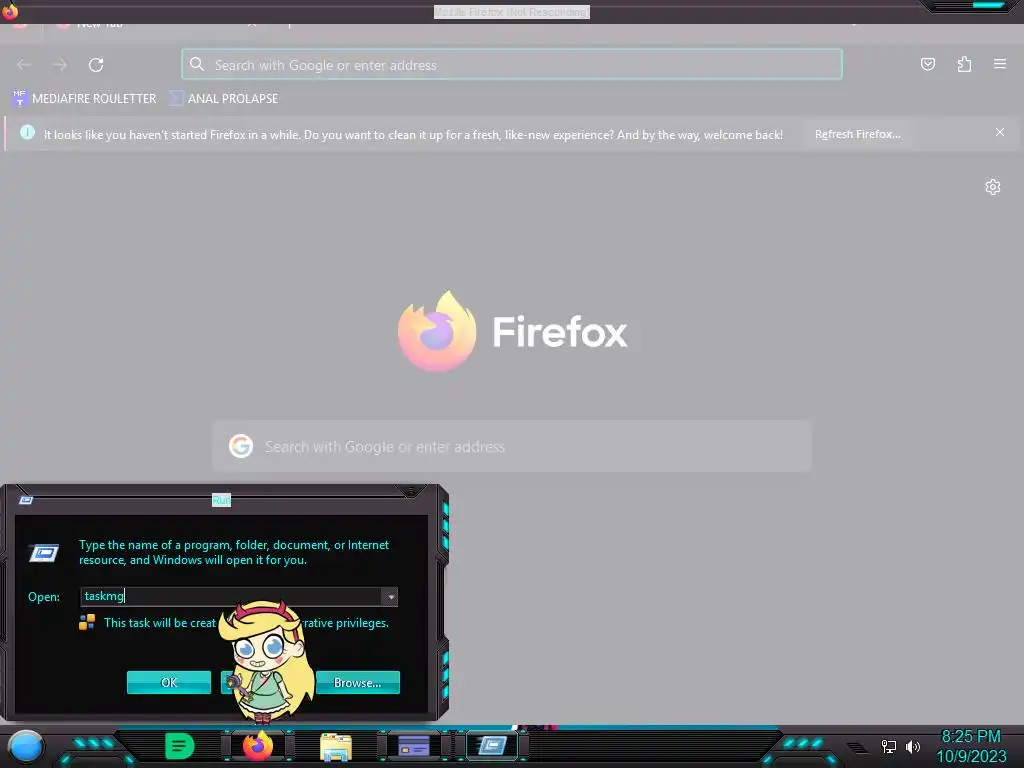Viewport: 1024px width, 768px height.
Task: Click the admin shield icon in Run dialog
Action: coord(87,622)
